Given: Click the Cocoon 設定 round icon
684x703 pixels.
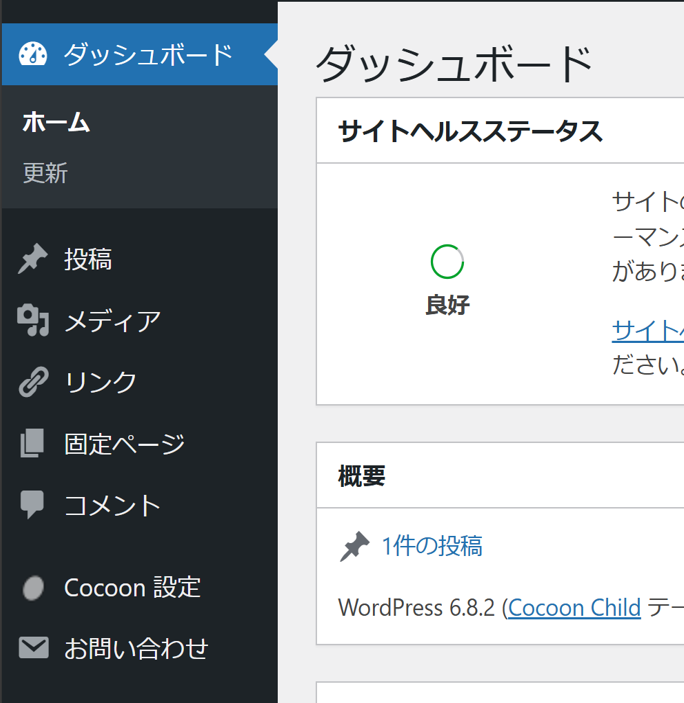Looking at the screenshot, I should (x=33, y=588).
